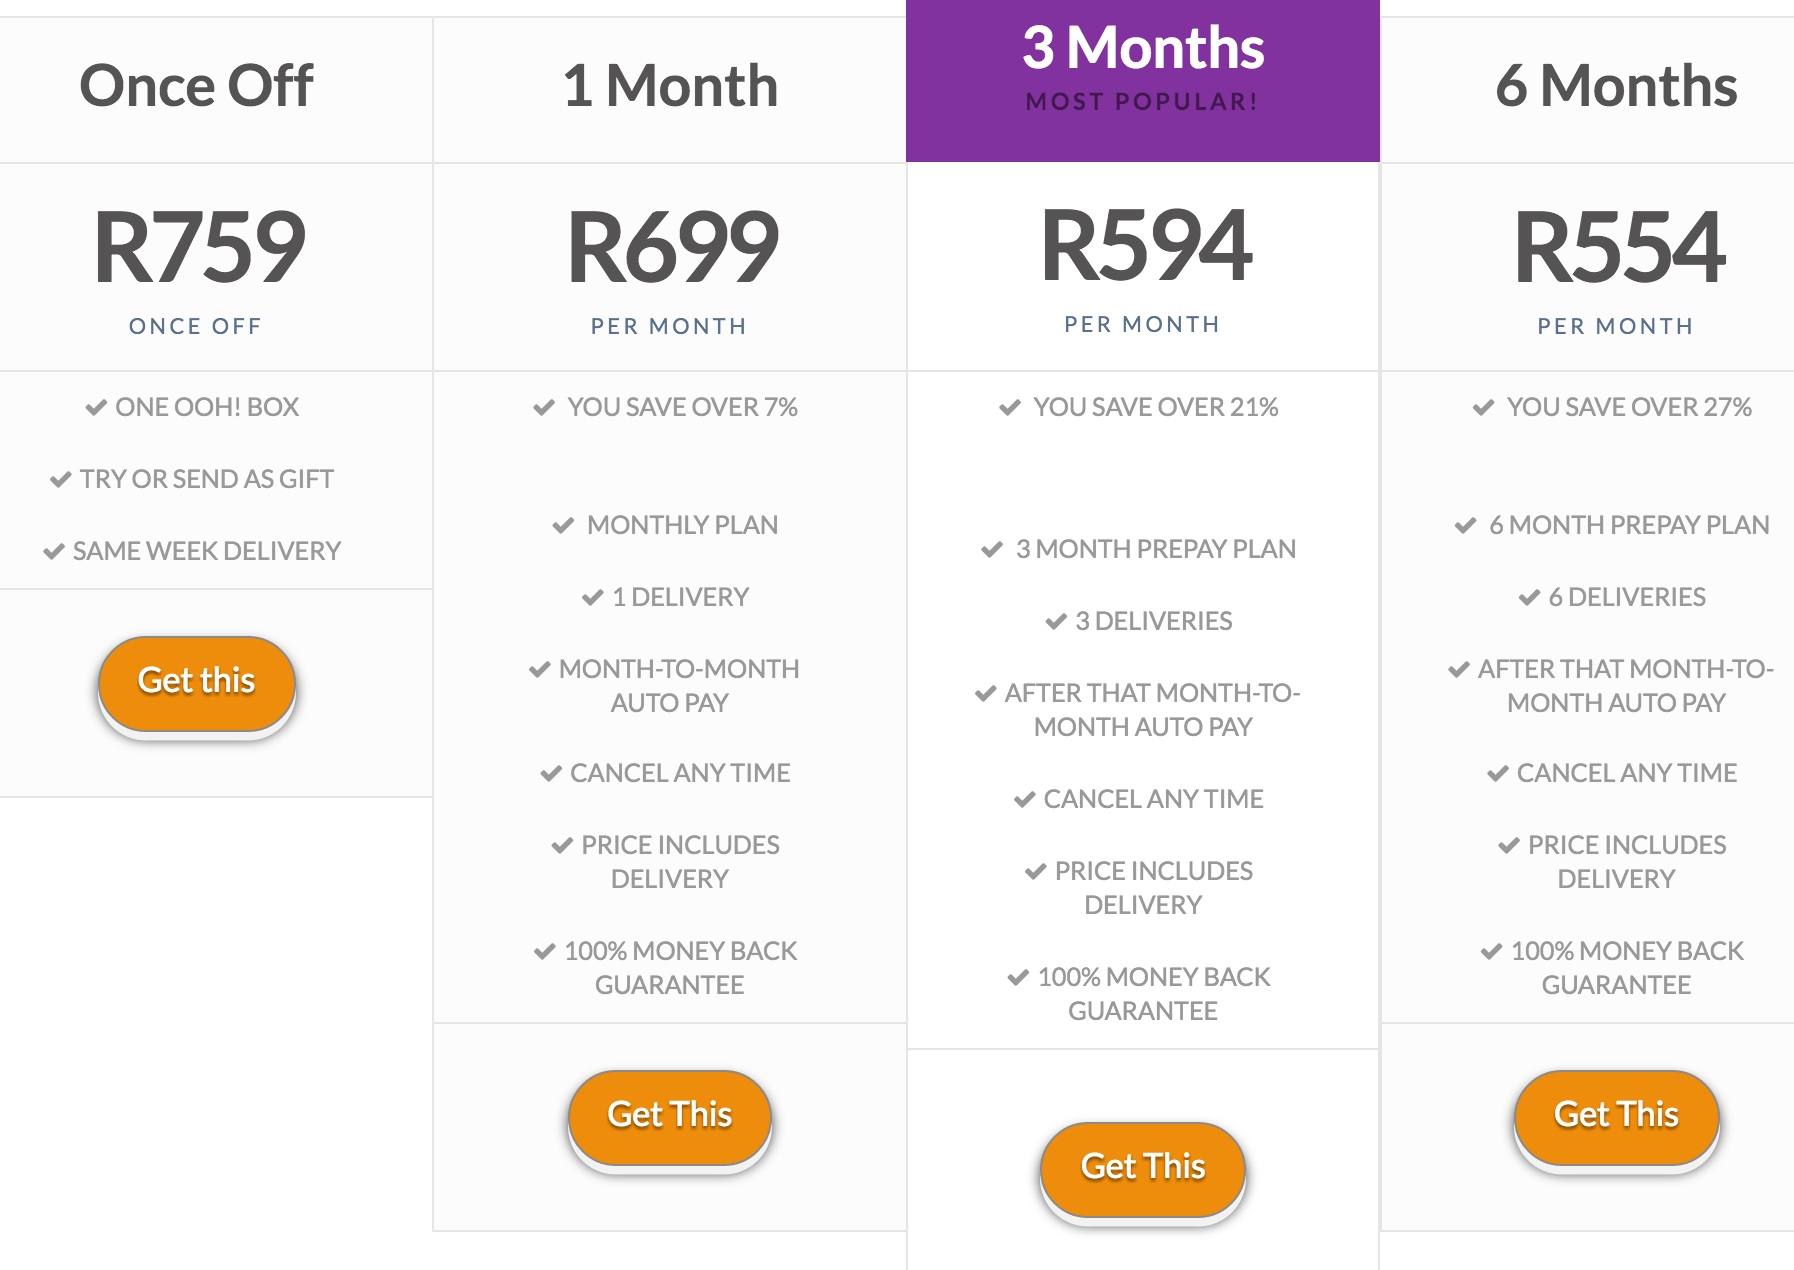Click checkmark next to 'YOU SAVE OVER 27%'

pos(1483,407)
